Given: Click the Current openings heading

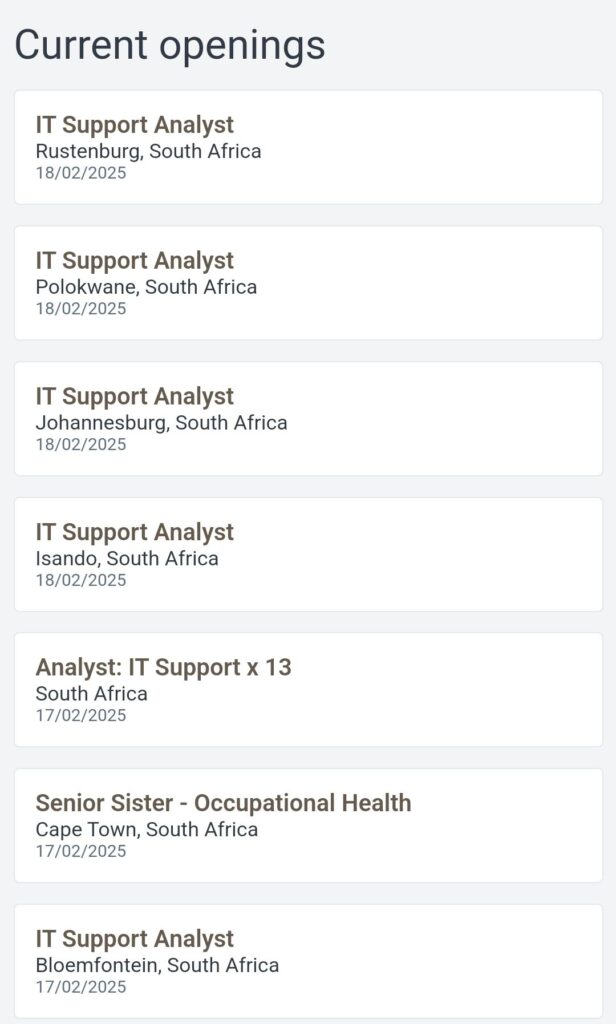Looking at the screenshot, I should 170,45.
